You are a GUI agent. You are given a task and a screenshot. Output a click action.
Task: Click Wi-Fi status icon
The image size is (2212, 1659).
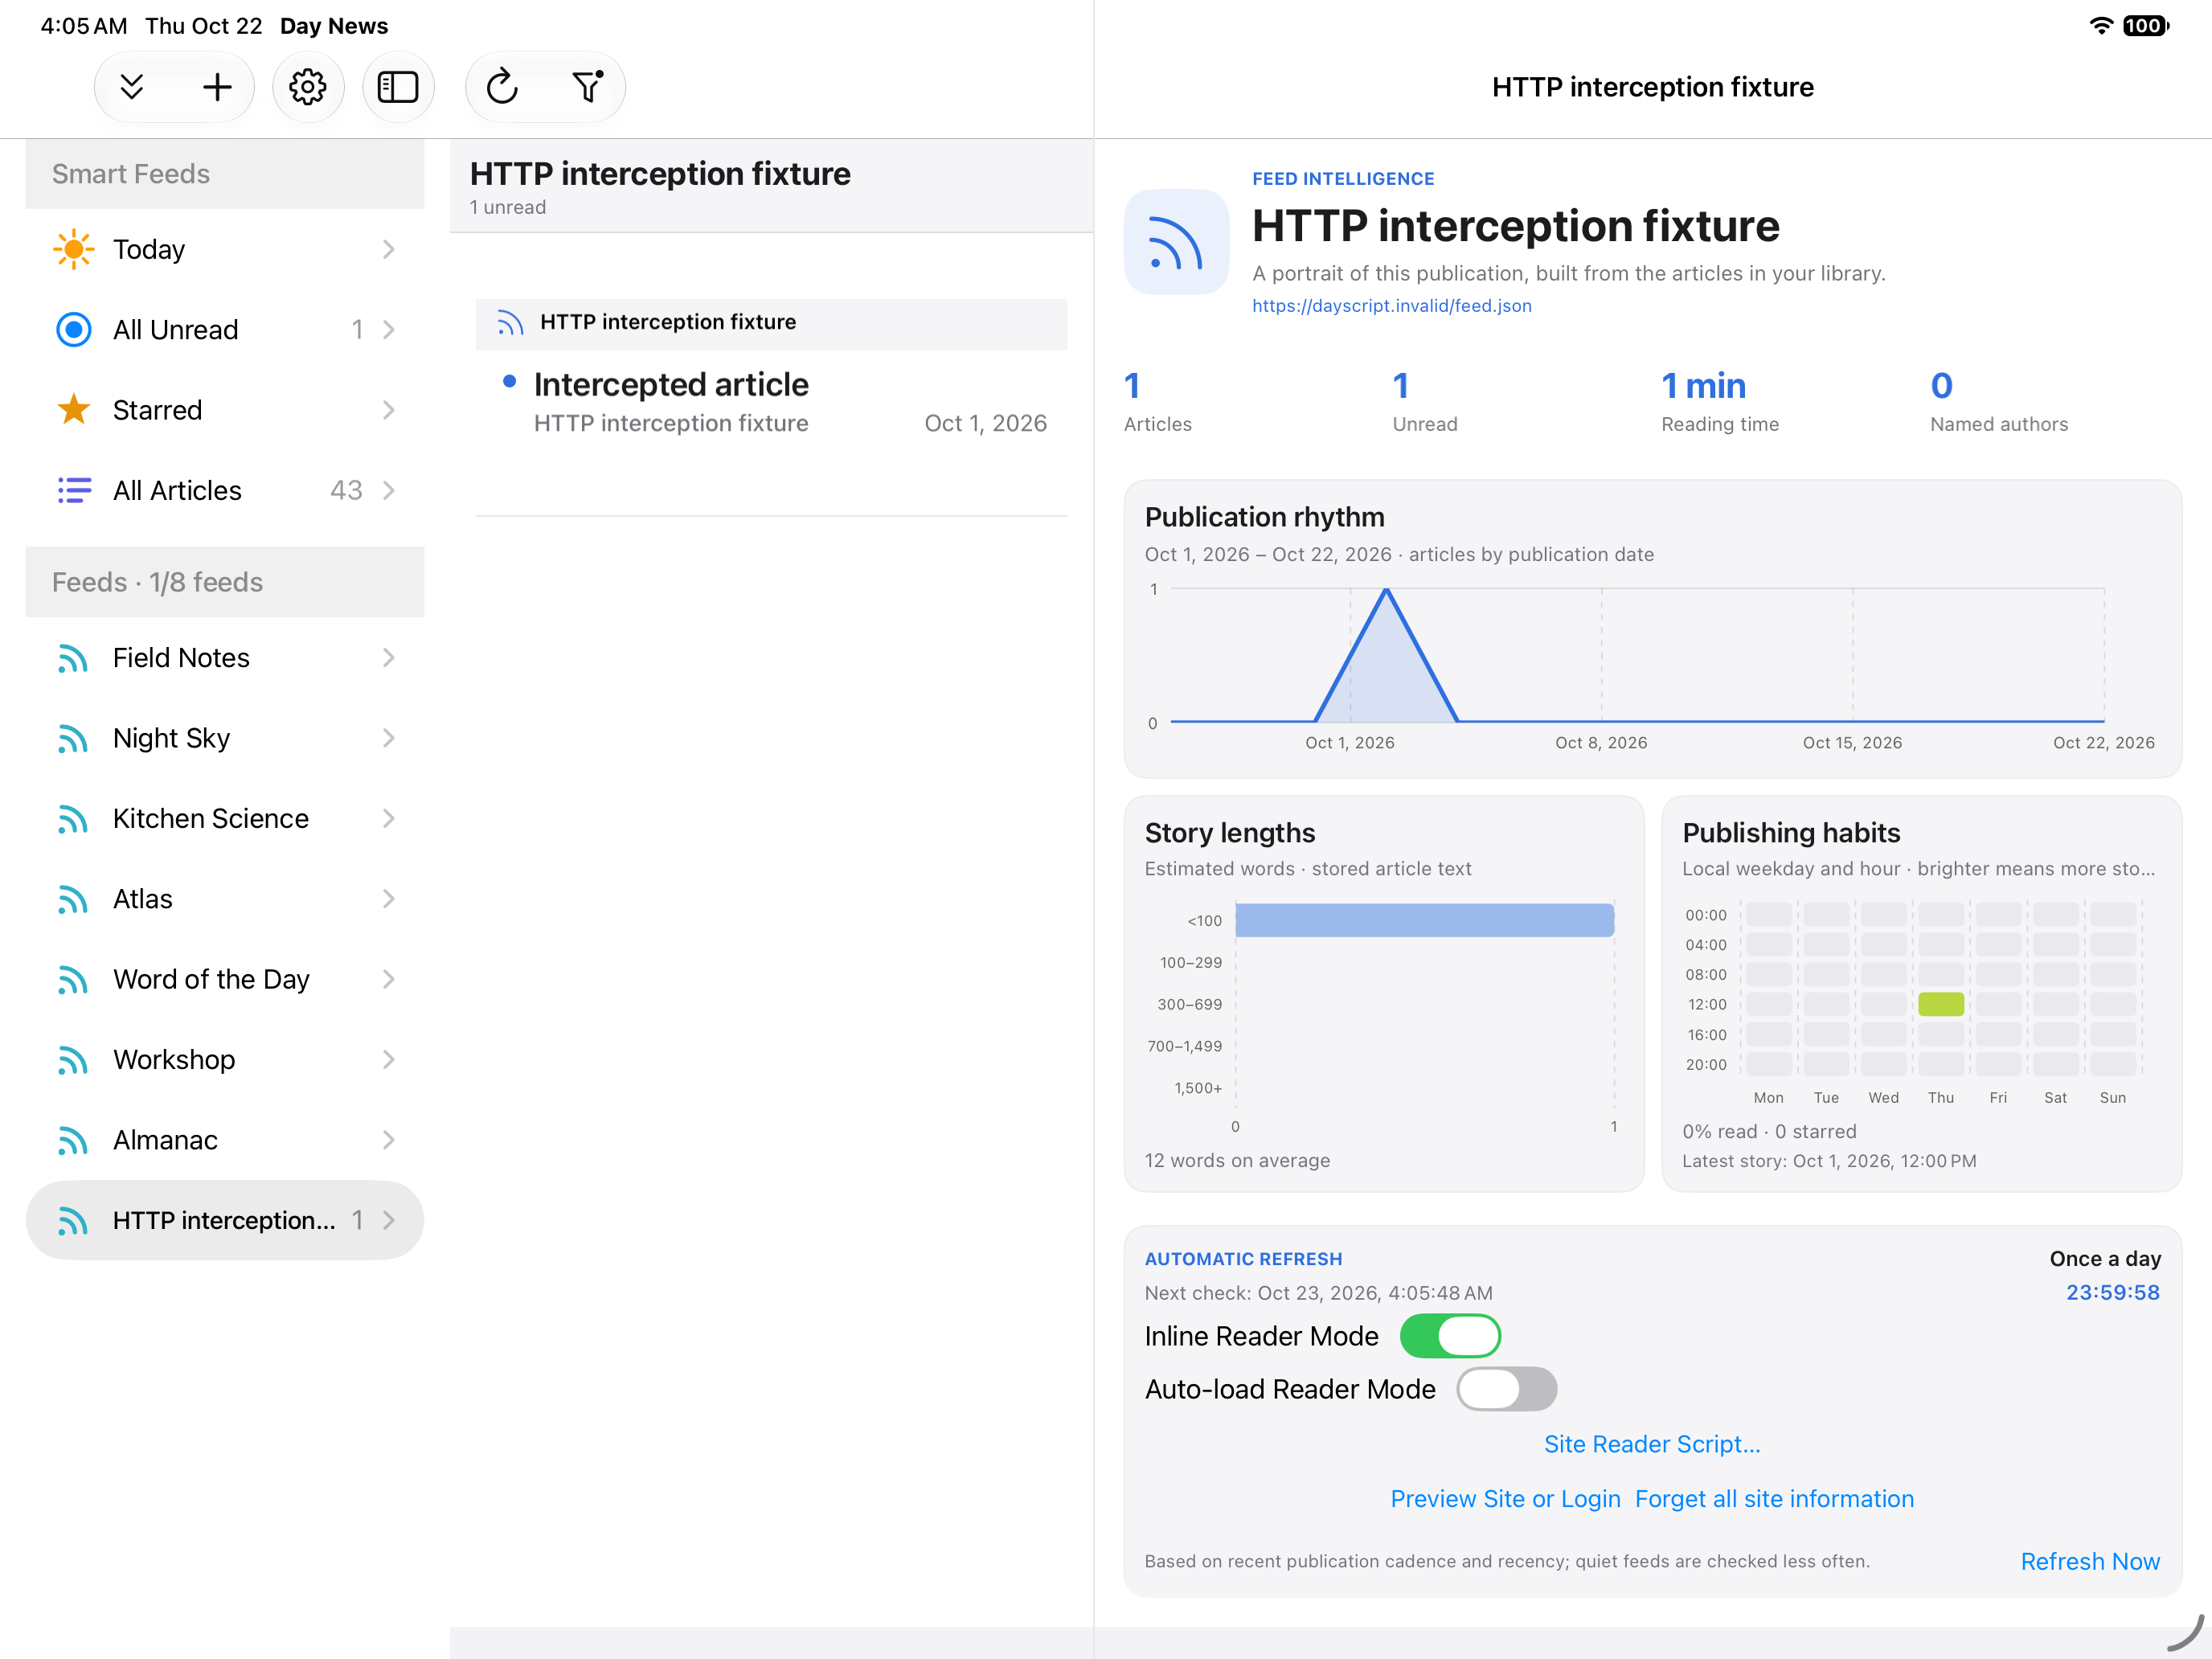point(2101,26)
